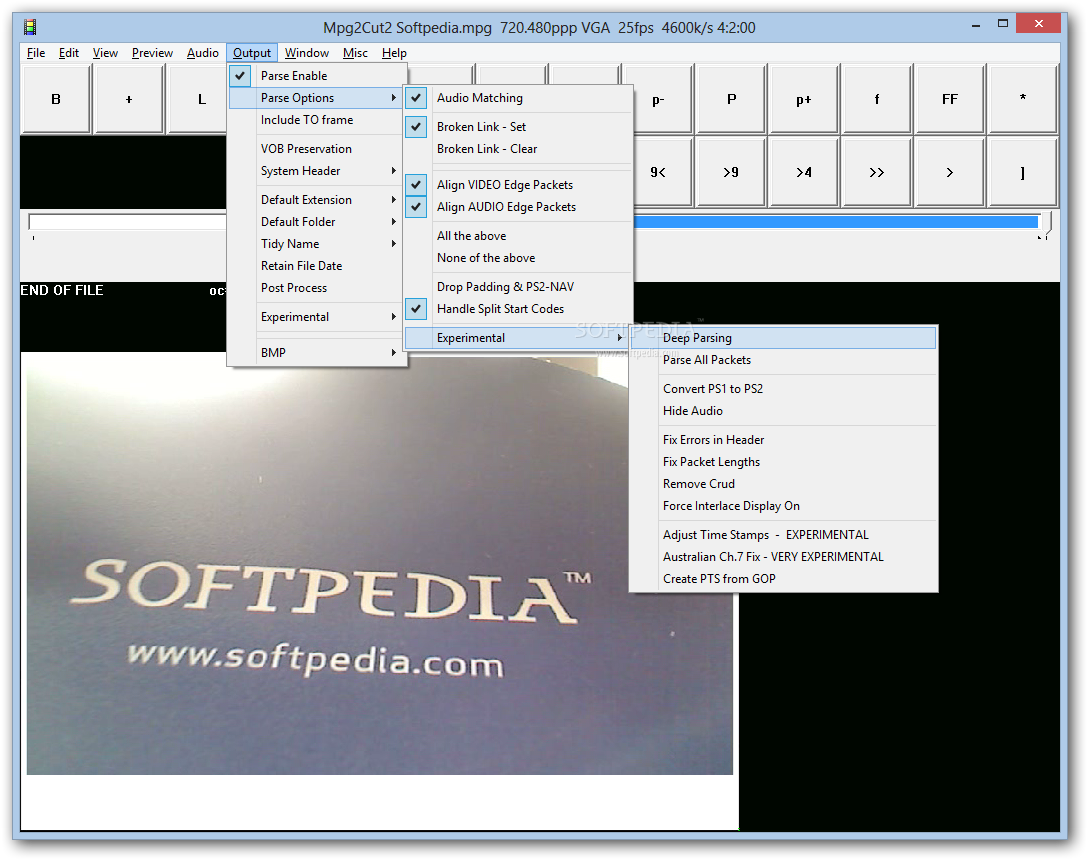Expand Default Extension submenu
The height and width of the screenshot is (860, 1088).
tap(317, 200)
